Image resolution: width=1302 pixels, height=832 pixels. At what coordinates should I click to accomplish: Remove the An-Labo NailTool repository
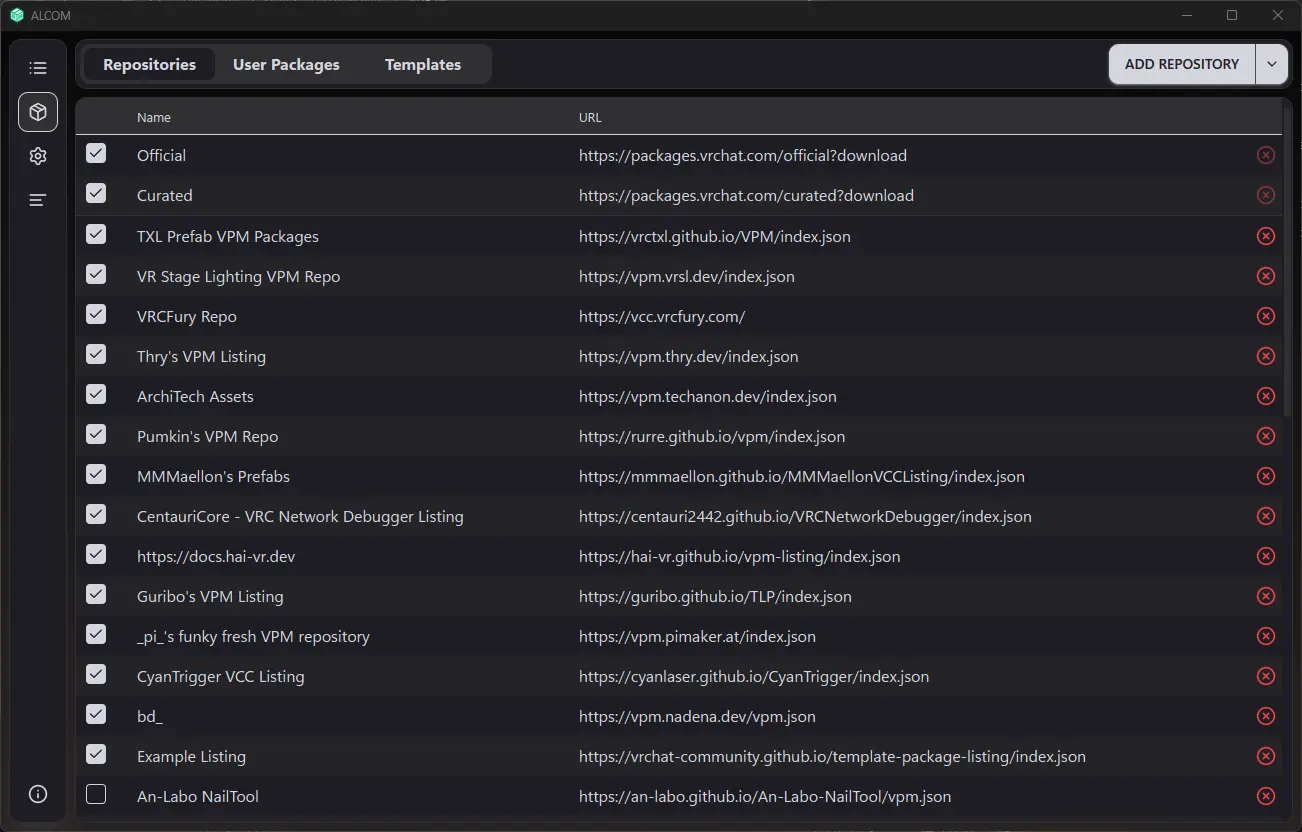(x=1265, y=796)
